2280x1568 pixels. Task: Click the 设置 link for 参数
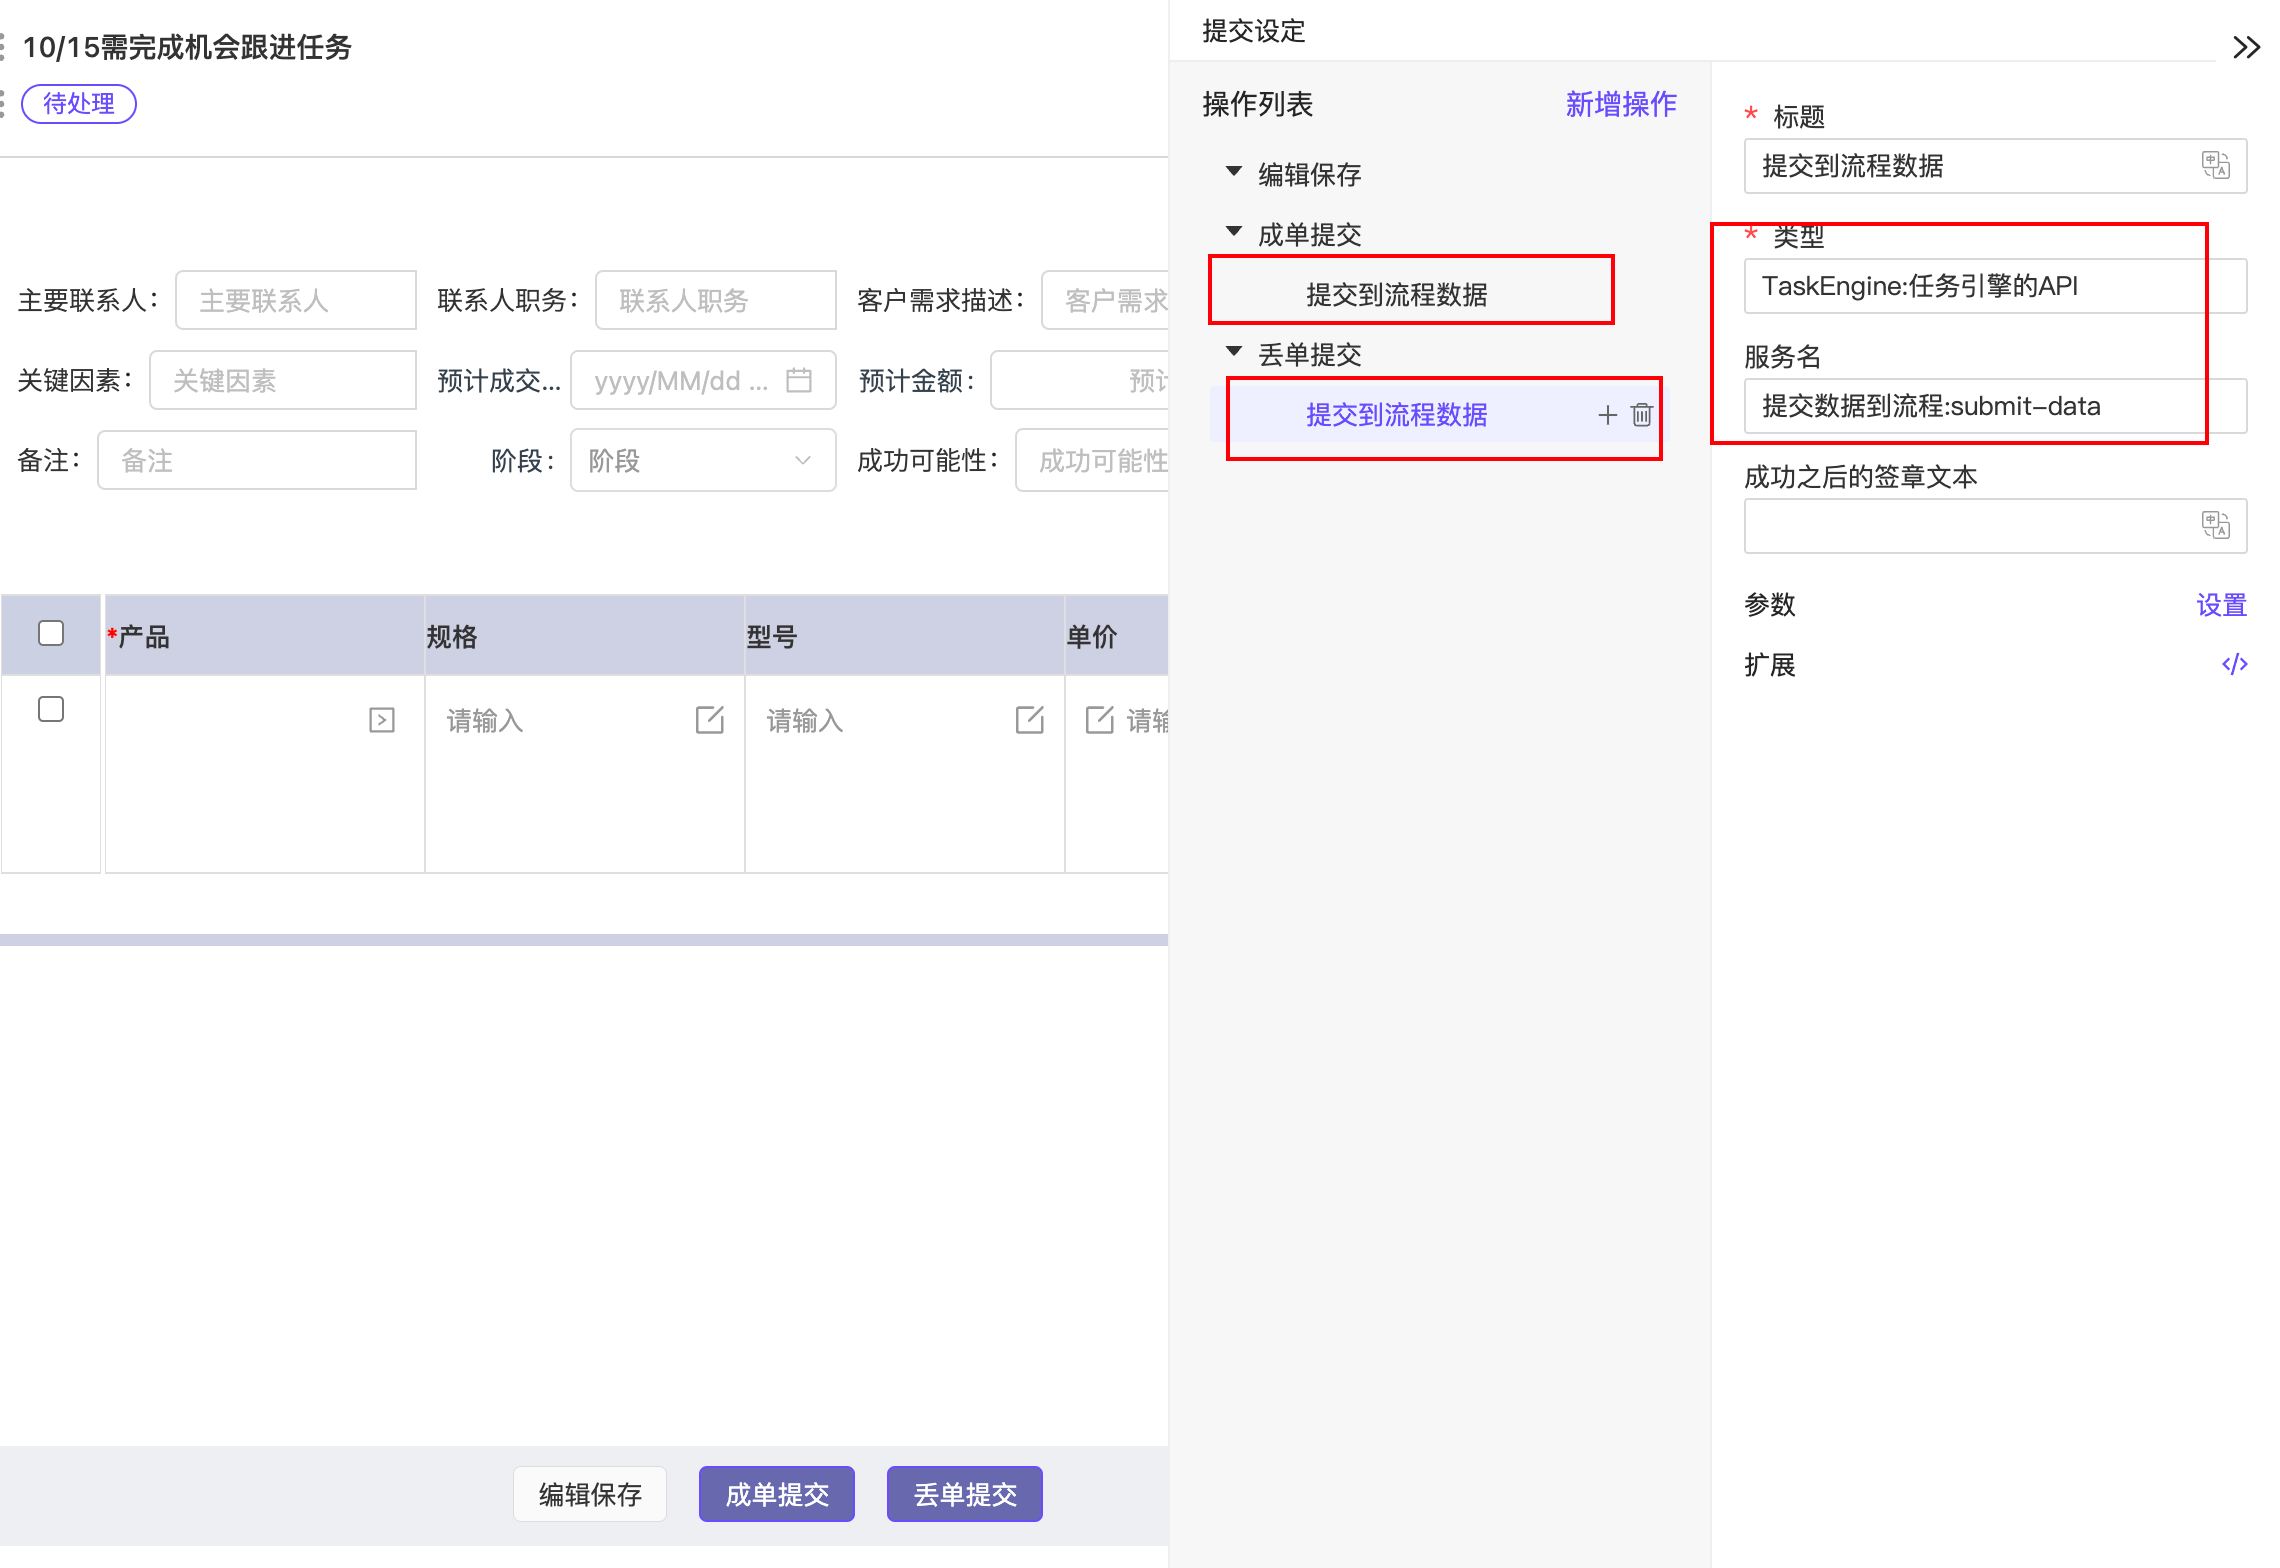tap(2221, 604)
